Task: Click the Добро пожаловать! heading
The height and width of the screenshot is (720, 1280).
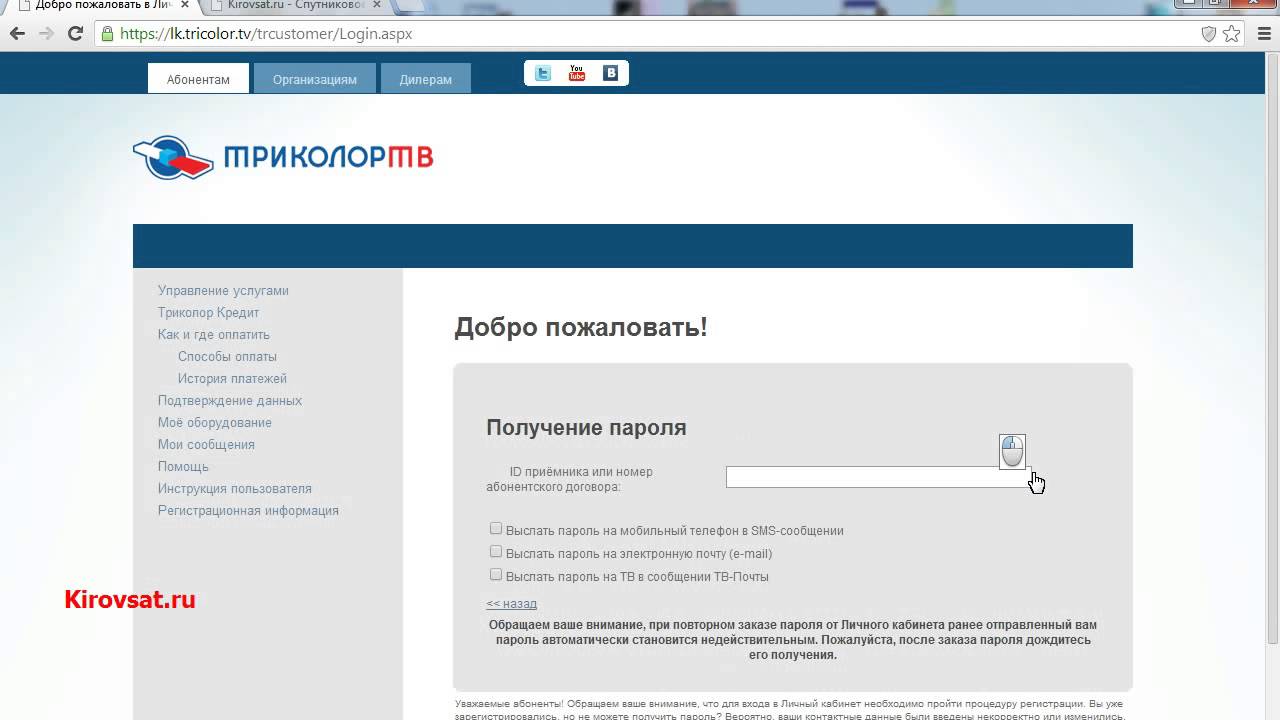Action: click(581, 327)
